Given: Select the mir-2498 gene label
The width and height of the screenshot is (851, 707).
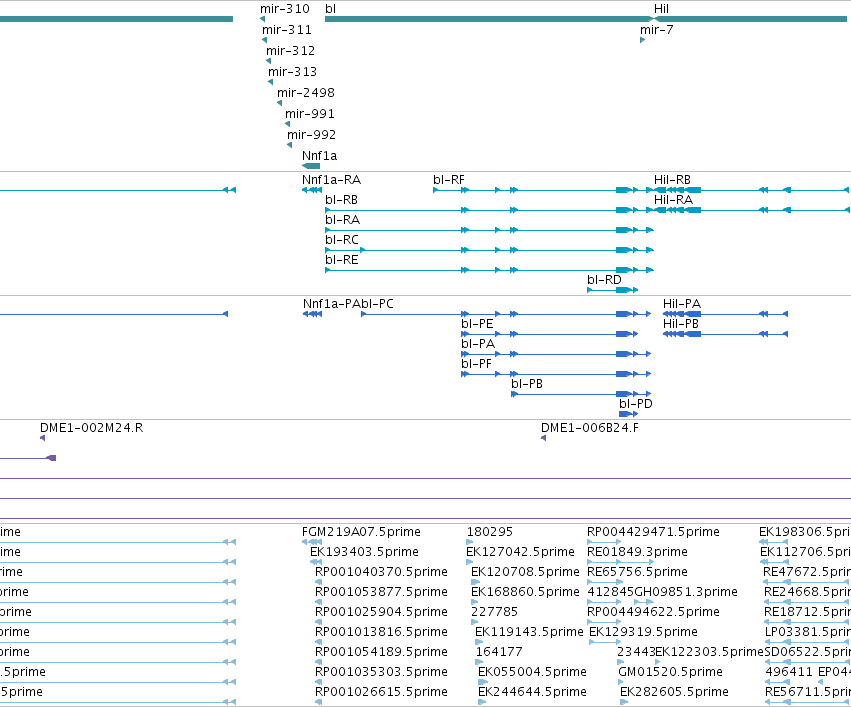Looking at the screenshot, I should tap(306, 93).
